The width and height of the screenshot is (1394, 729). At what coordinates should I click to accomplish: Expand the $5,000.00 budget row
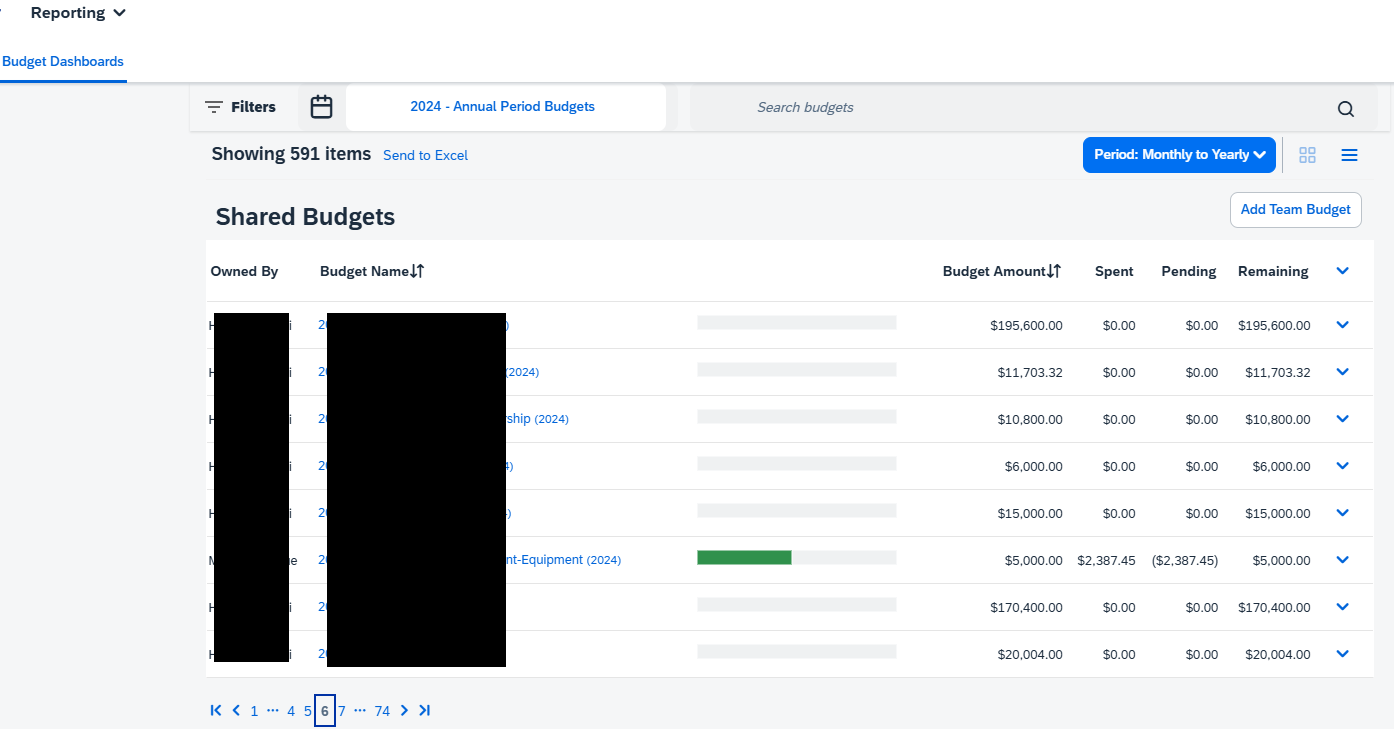pyautogui.click(x=1343, y=560)
